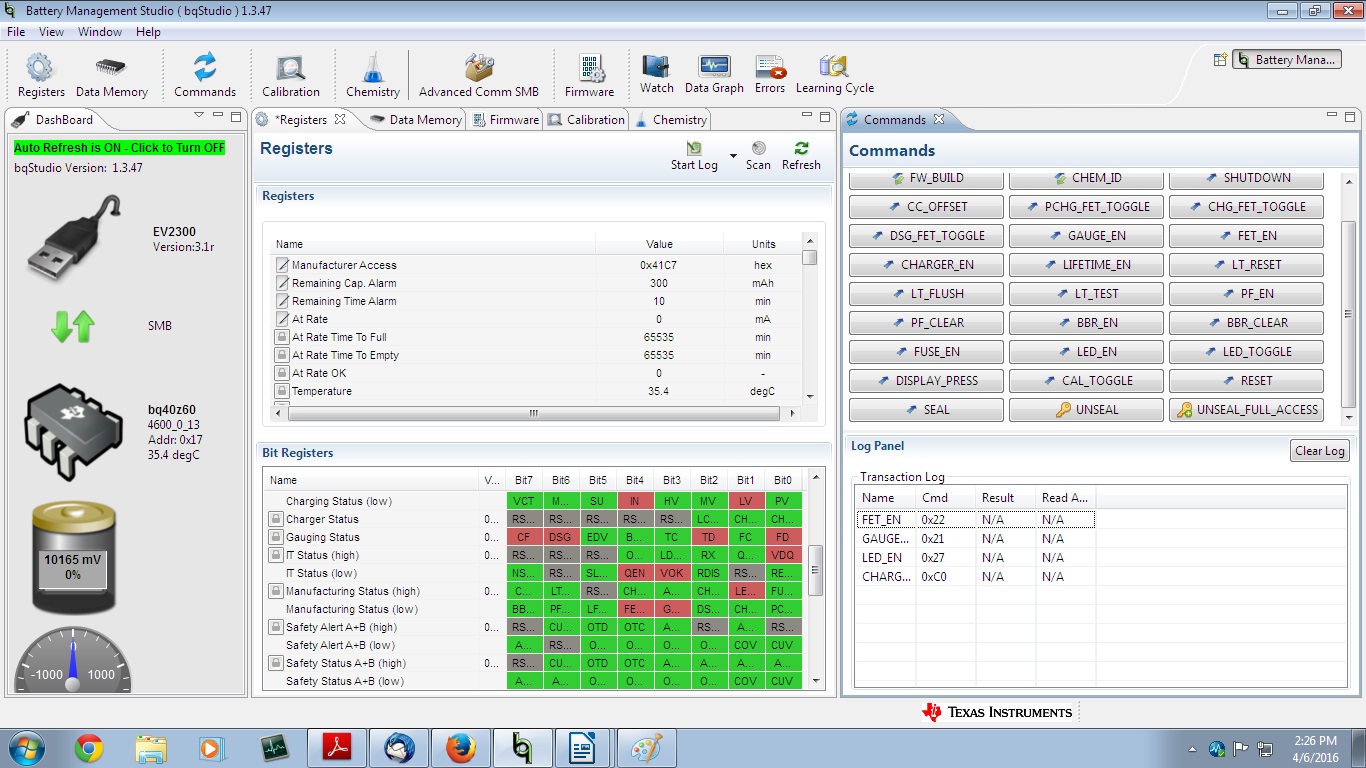Toggle the LED_TOGGLE command button

[x=1246, y=352]
